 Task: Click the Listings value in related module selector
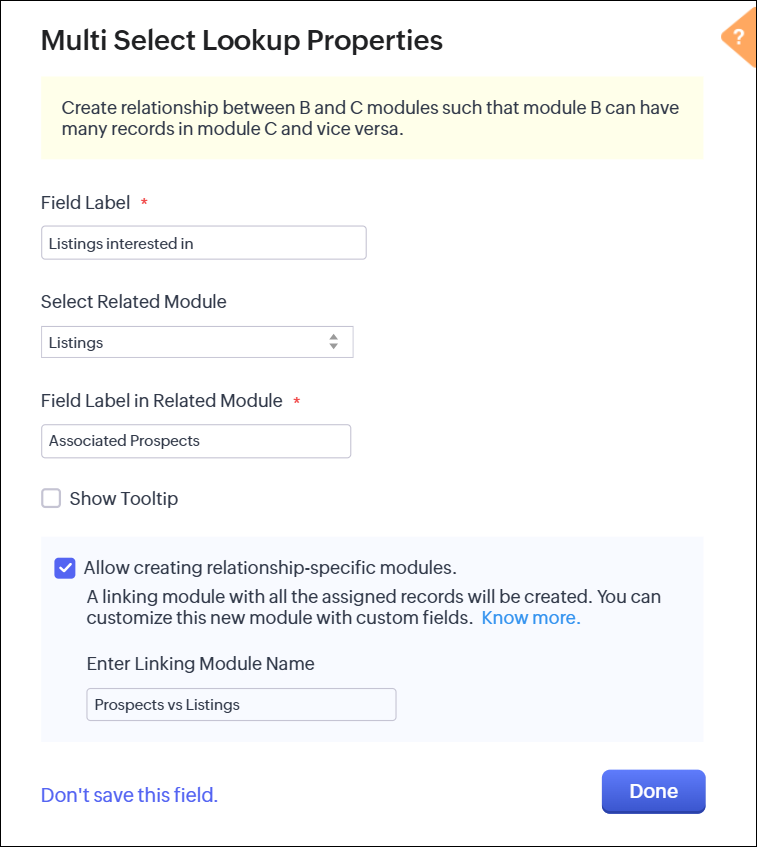pos(76,342)
